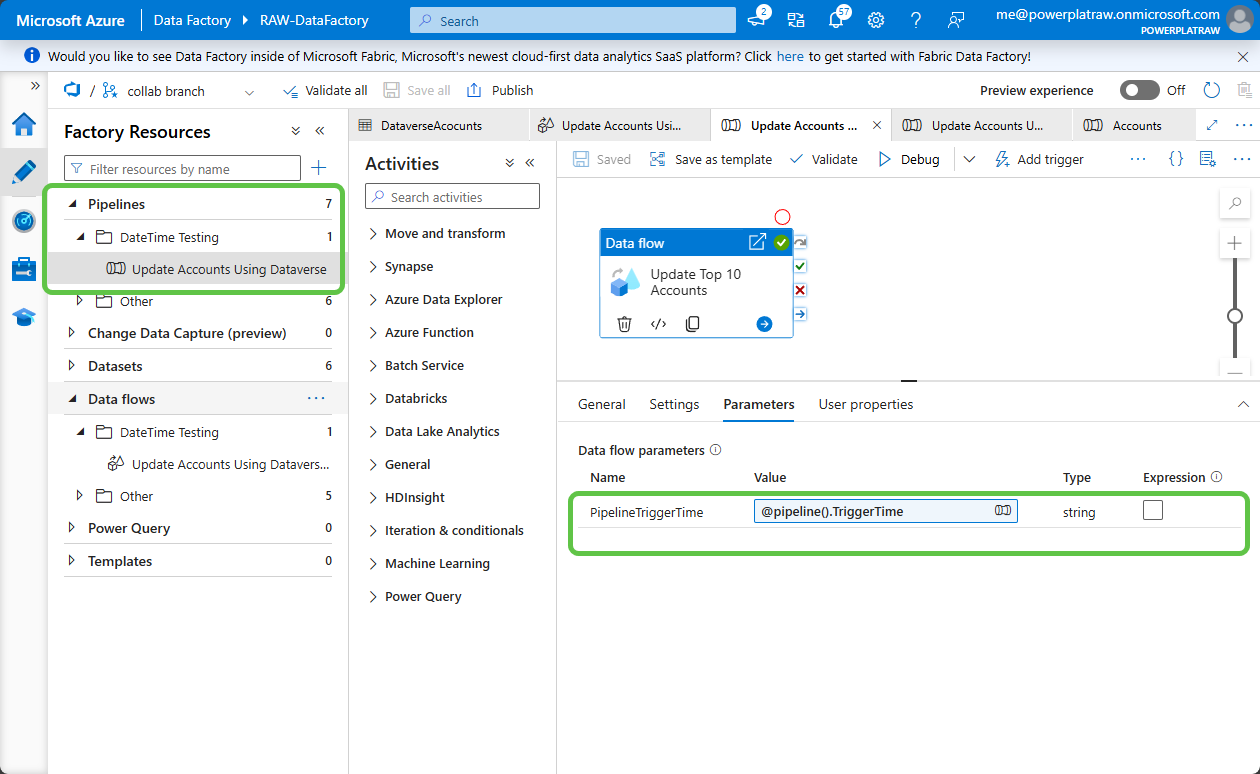This screenshot has height=774, width=1260.
Task: Switch to the Settings tab
Action: coord(674,404)
